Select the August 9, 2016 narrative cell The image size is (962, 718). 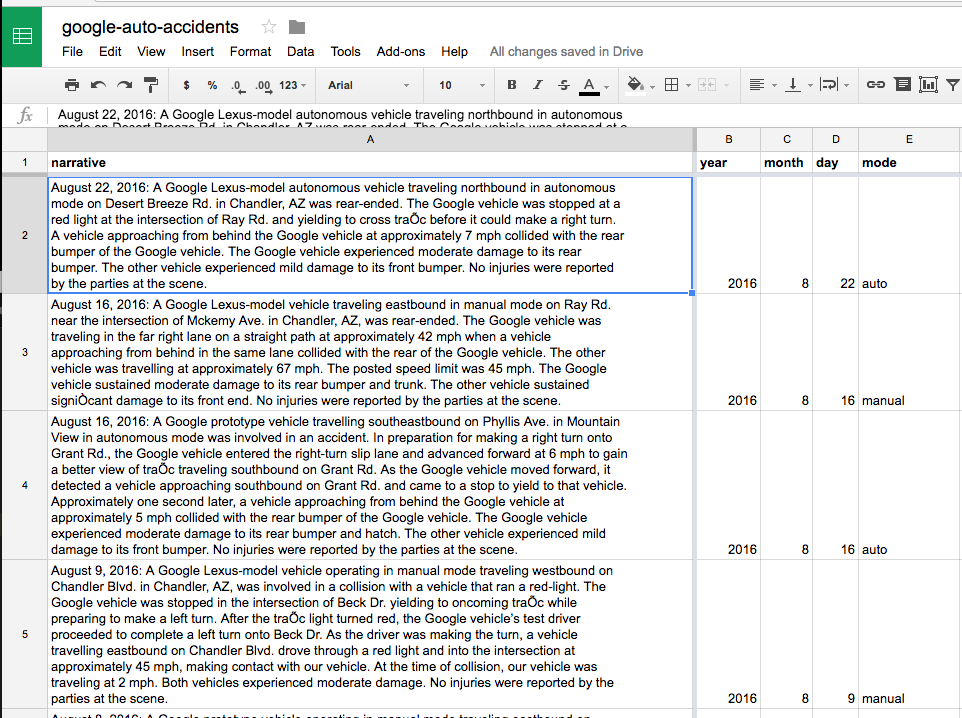pyautogui.click(x=371, y=635)
